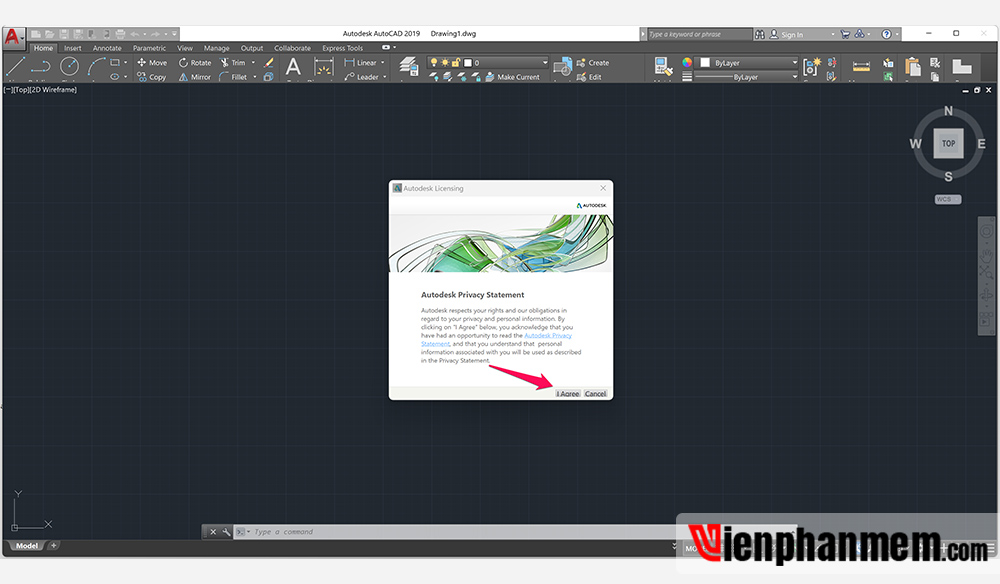This screenshot has height=584, width=1000.
Task: Click the Base view icon
Action: click(x=962, y=66)
